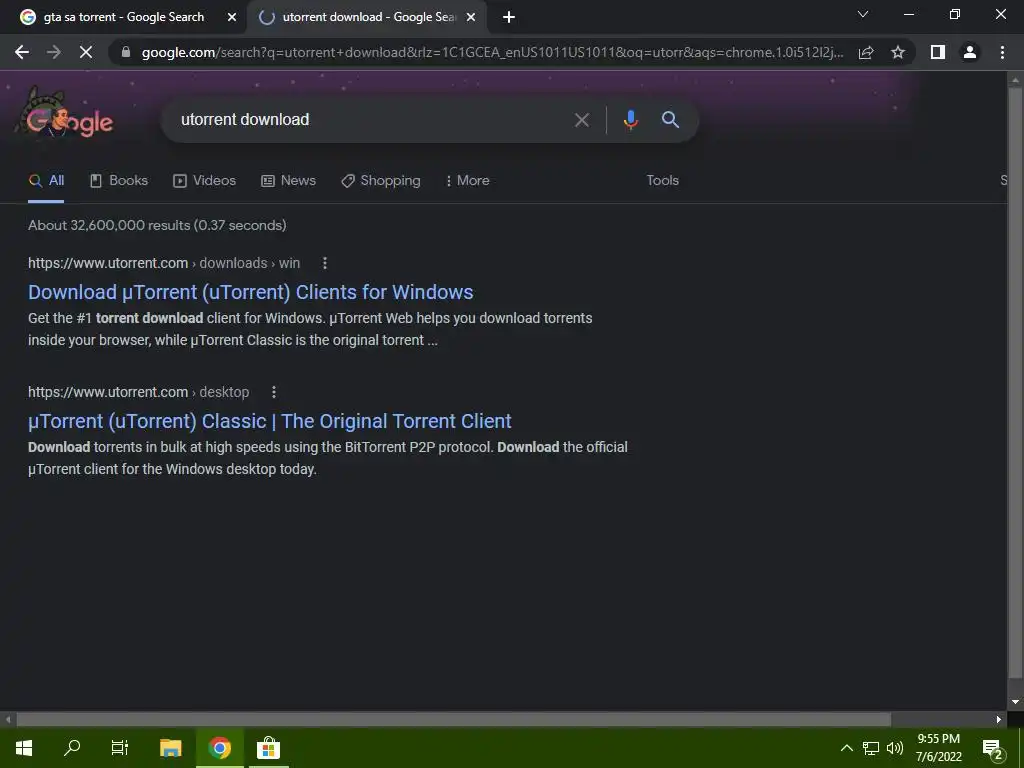Open network status tray icon
1024x768 pixels.
pyautogui.click(x=871, y=748)
